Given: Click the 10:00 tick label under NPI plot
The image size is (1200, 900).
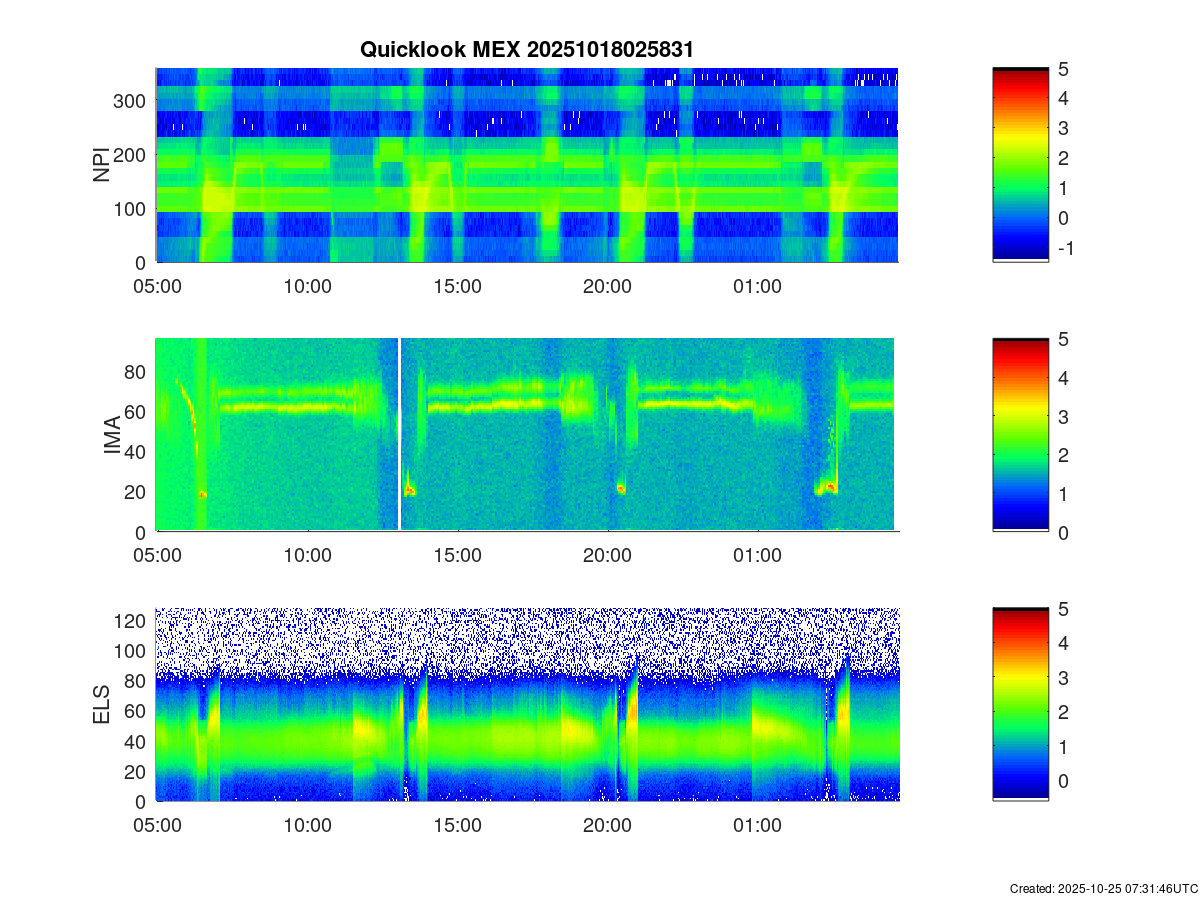Looking at the screenshot, I should [307, 286].
